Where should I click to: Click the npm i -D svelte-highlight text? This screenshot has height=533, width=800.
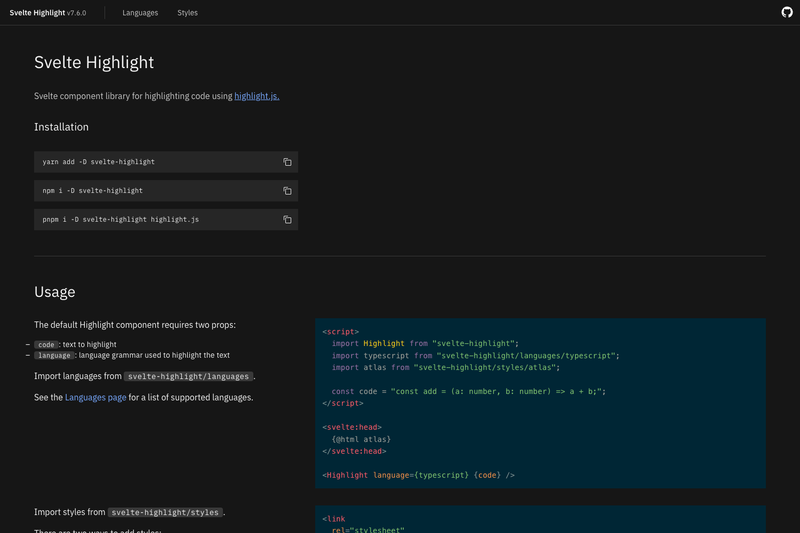92,191
